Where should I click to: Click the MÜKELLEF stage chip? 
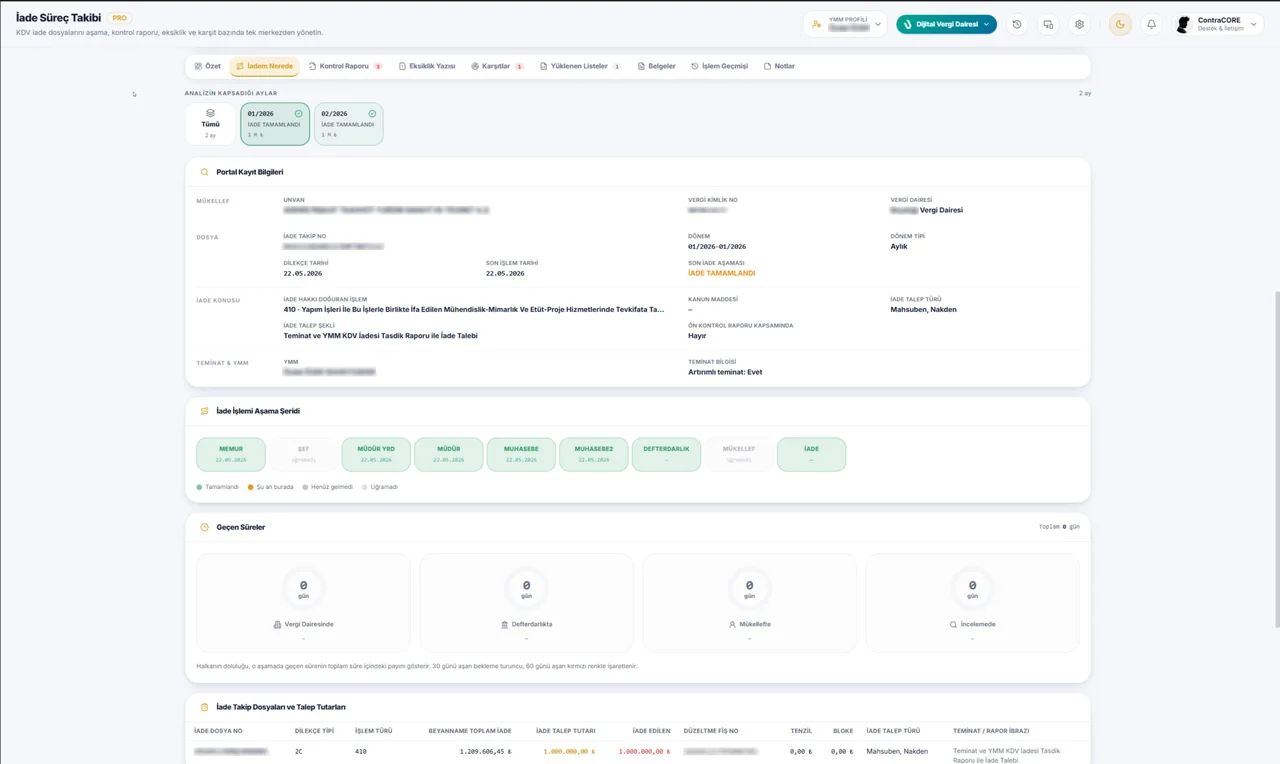(739, 454)
